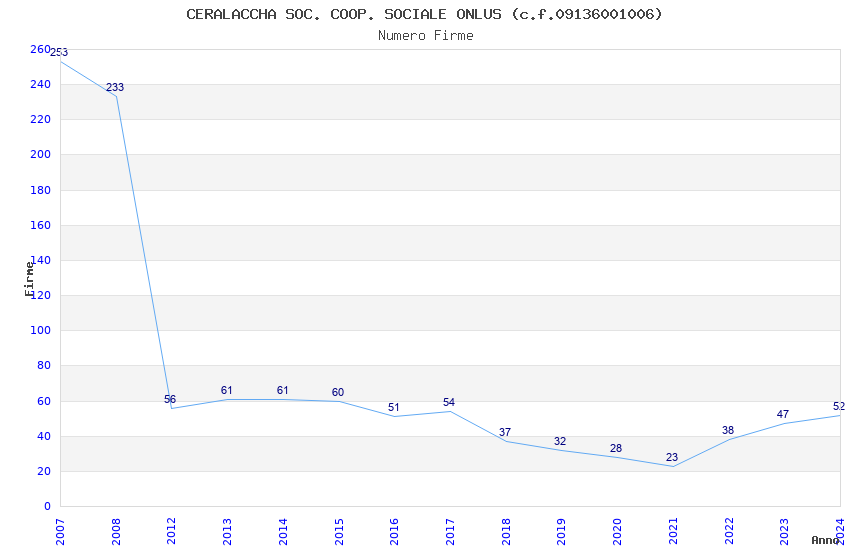Select the data label 28 for 2020
850x550 pixels.
[x=616, y=448]
